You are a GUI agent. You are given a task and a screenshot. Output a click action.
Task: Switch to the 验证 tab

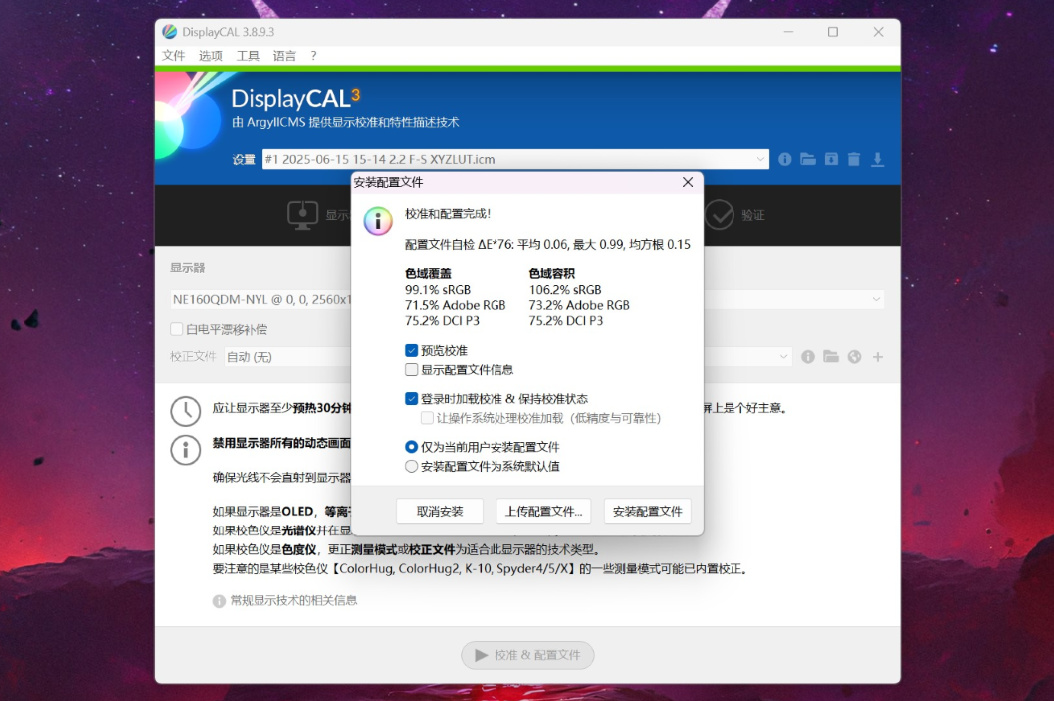pyautogui.click(x=735, y=215)
